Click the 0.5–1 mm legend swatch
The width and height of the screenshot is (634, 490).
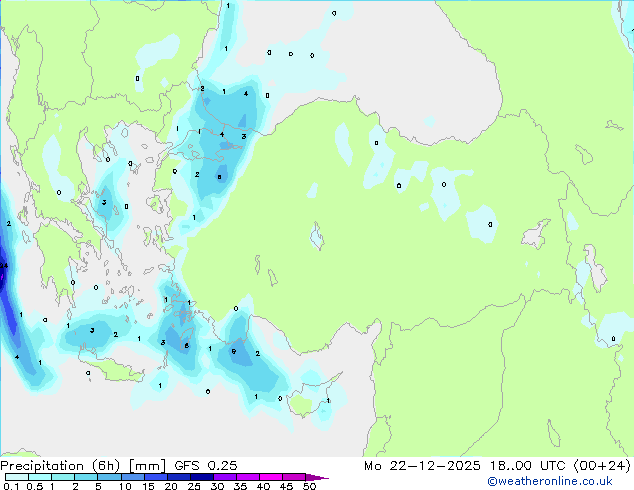coord(40,477)
